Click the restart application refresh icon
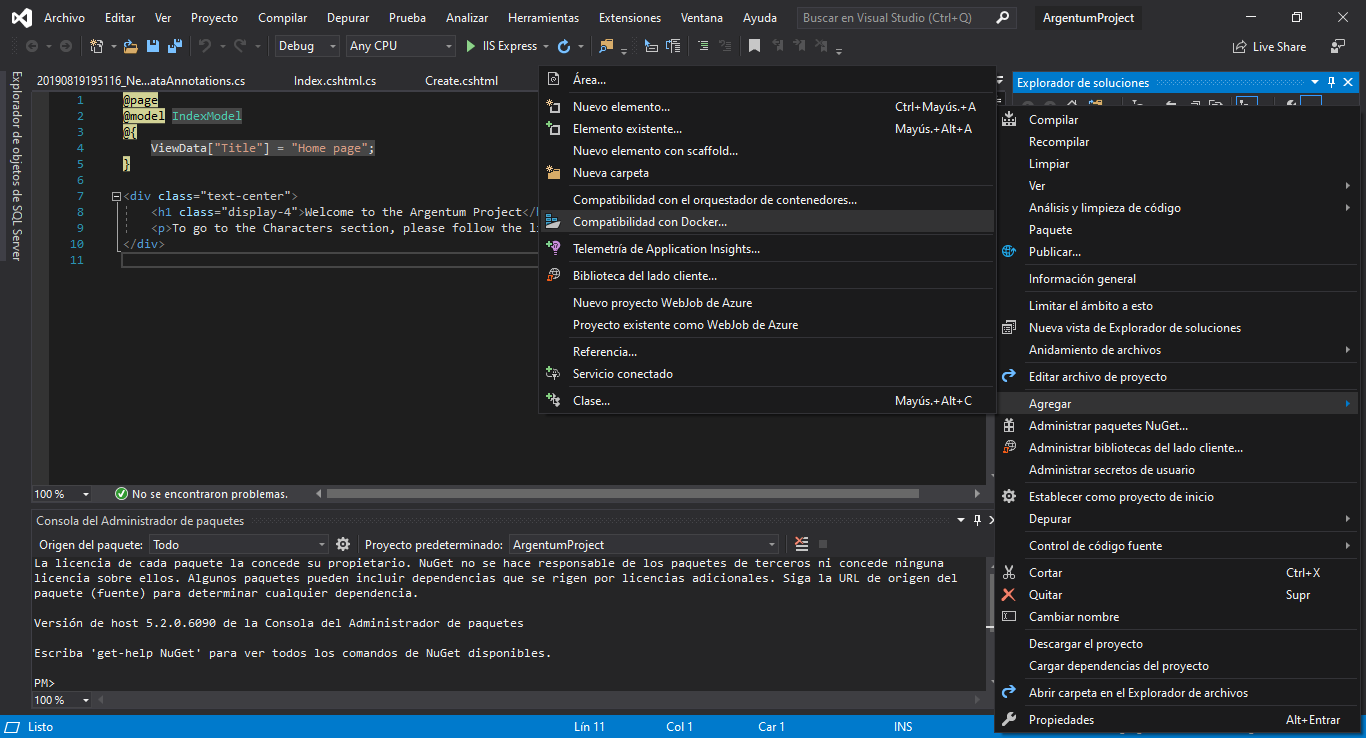This screenshot has height=738, width=1366. pos(564,46)
